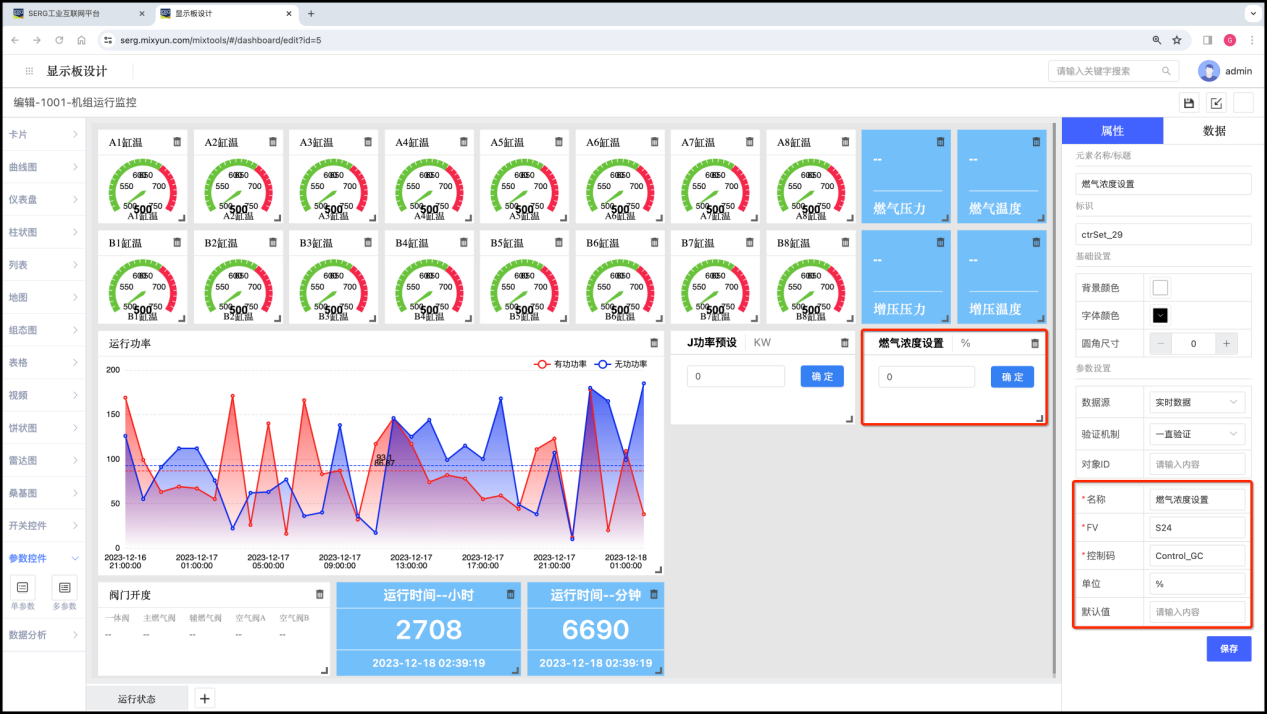The image size is (1267, 714).
Task: Open the grid menu icon beside 显示板设计
Action: click(30, 71)
